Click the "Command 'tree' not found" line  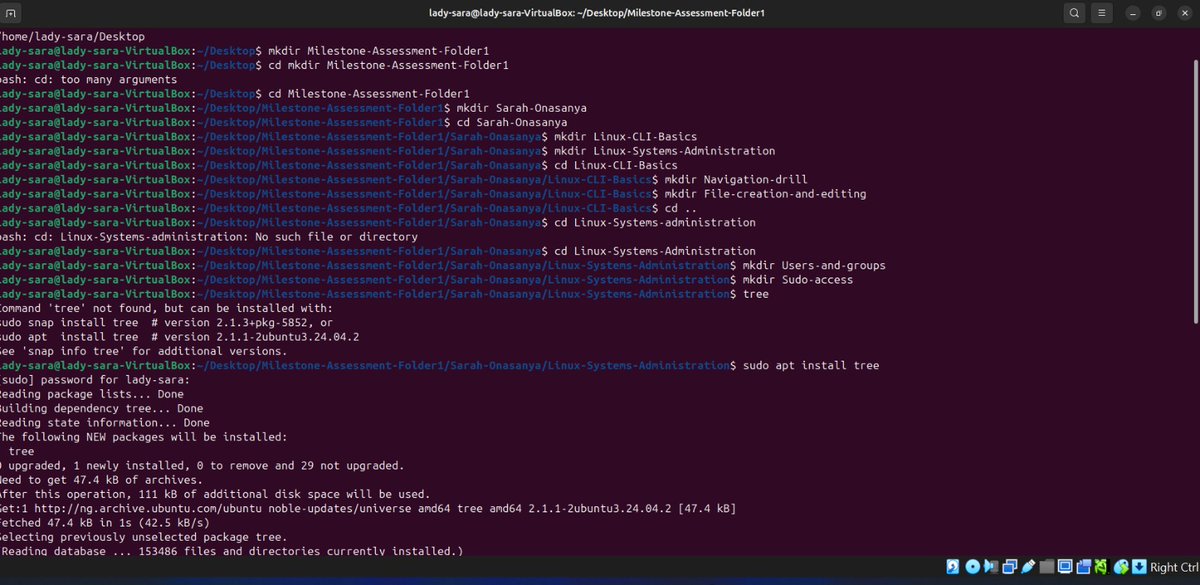166,308
